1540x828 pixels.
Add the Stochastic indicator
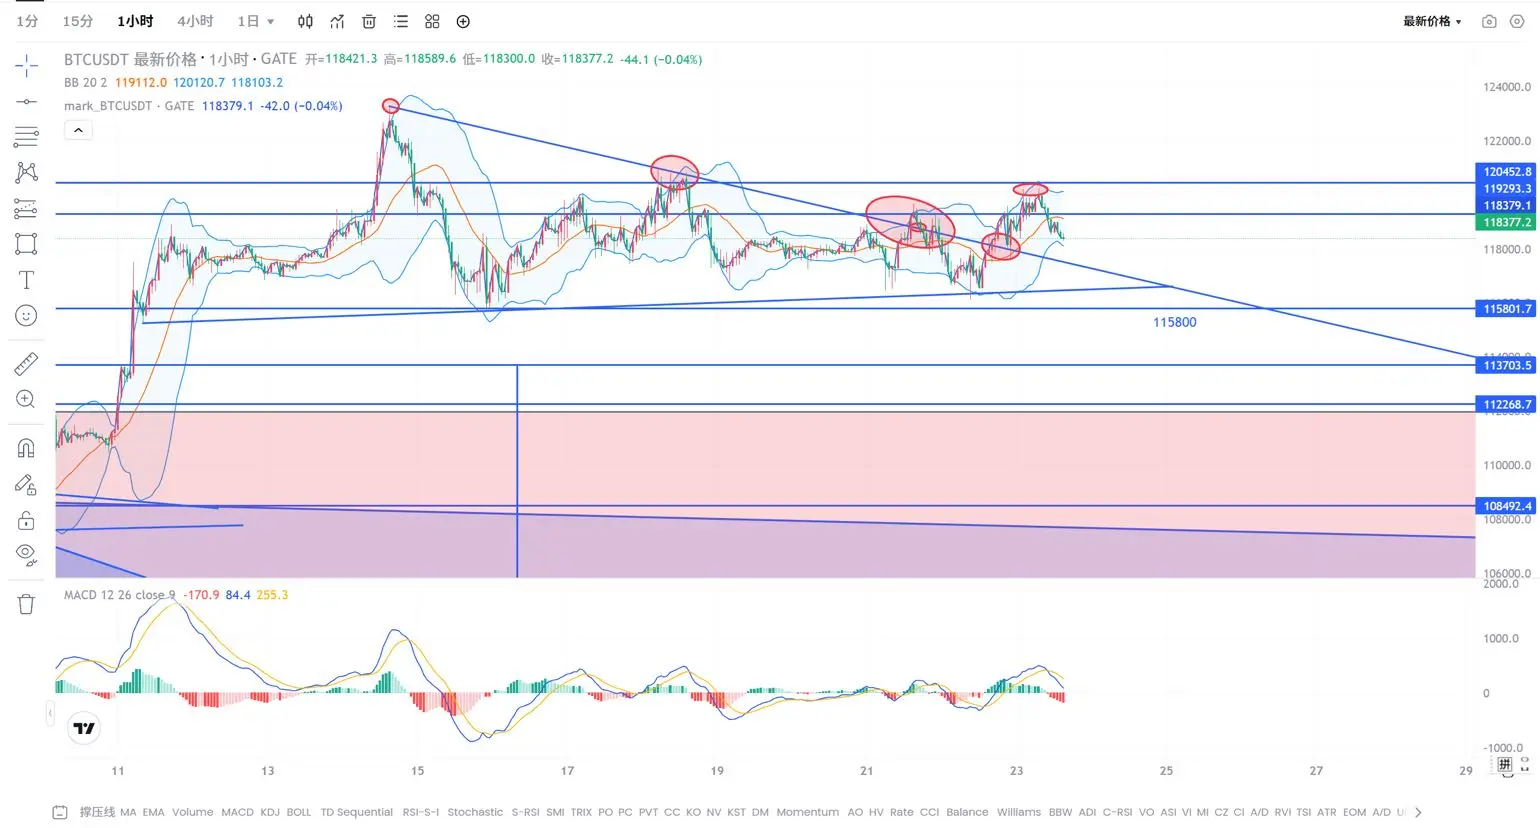click(475, 812)
